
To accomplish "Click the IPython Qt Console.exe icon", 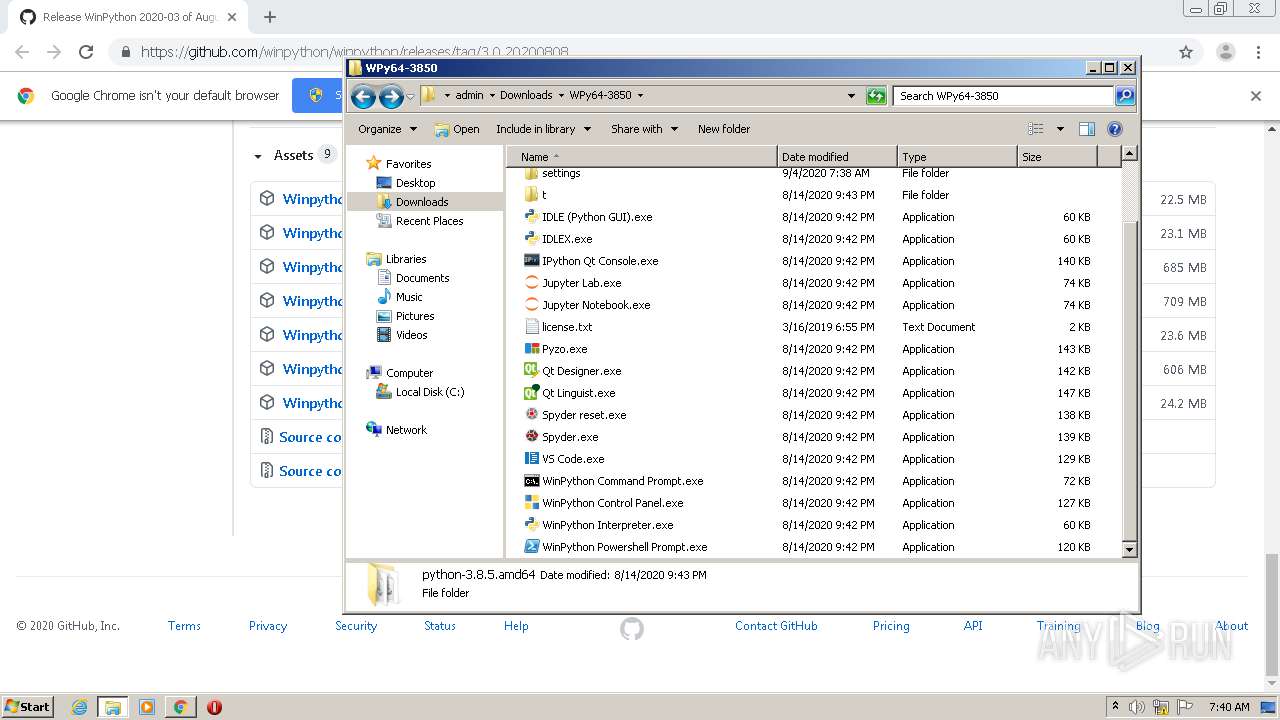I will (532, 261).
